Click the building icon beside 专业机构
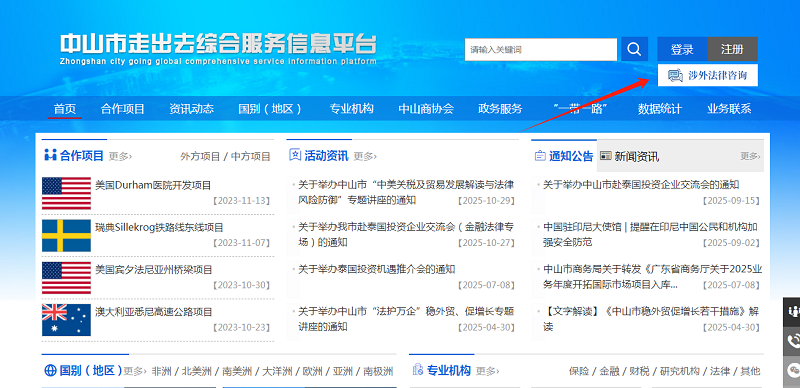 418,370
